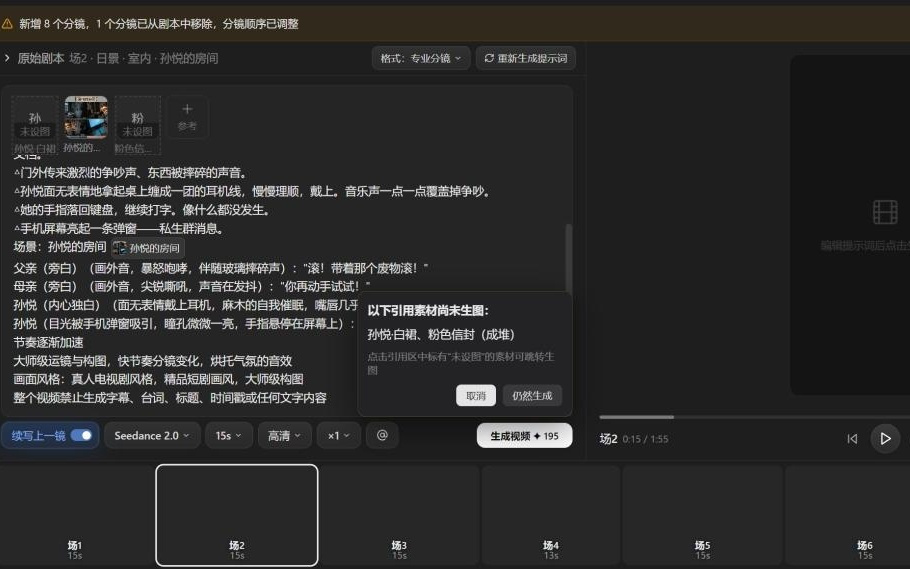Click 生成视频 195 button

pos(525,435)
